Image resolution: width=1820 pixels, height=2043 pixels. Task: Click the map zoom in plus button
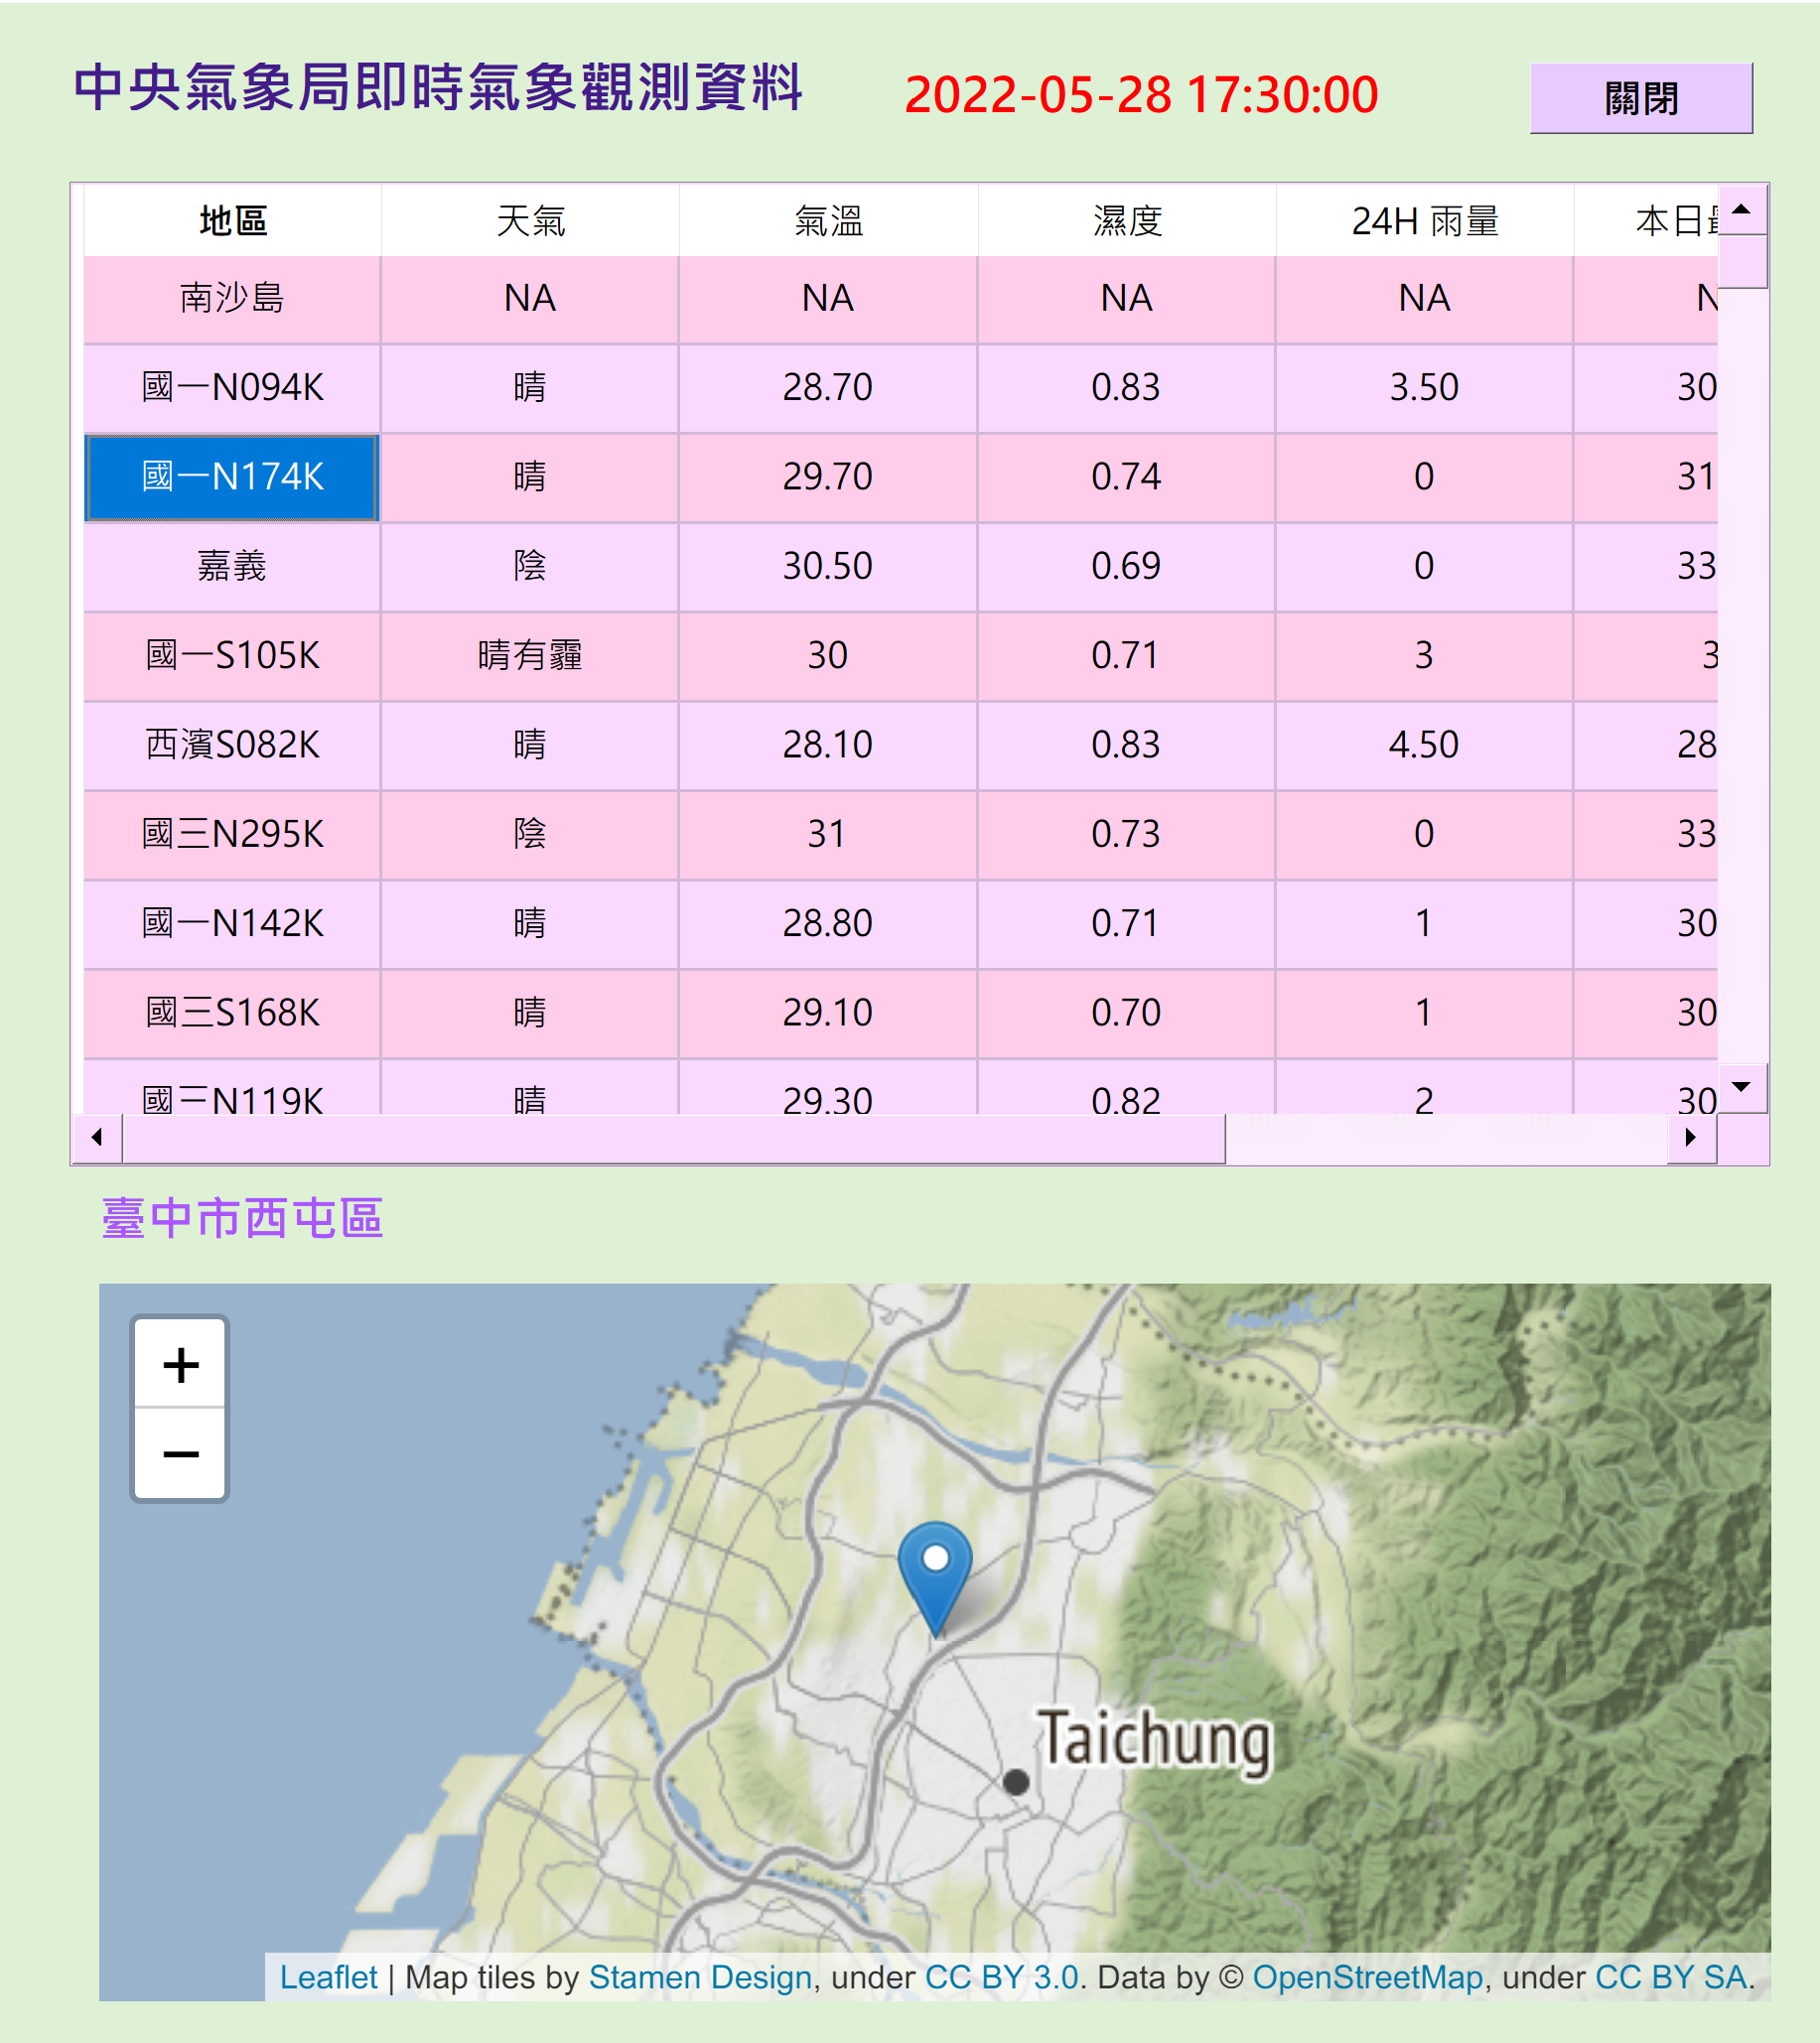pyautogui.click(x=180, y=1364)
